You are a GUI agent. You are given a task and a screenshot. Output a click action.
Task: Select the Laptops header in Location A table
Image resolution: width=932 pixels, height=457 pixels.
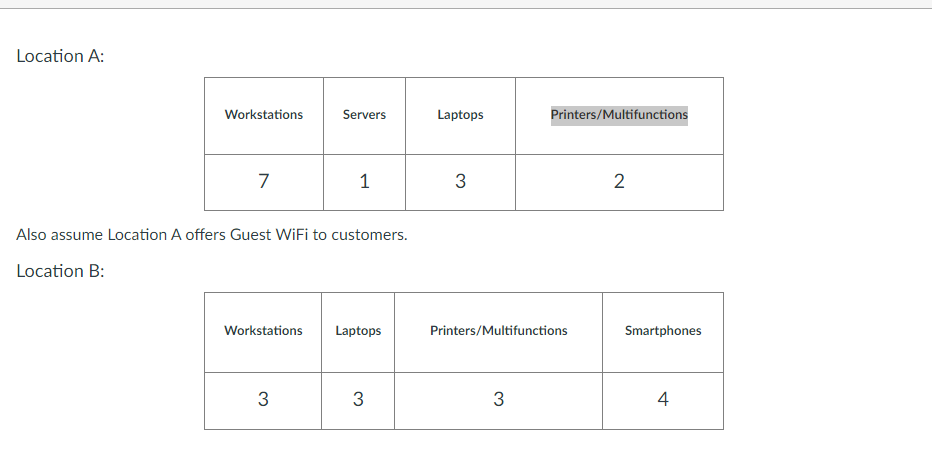pos(460,115)
